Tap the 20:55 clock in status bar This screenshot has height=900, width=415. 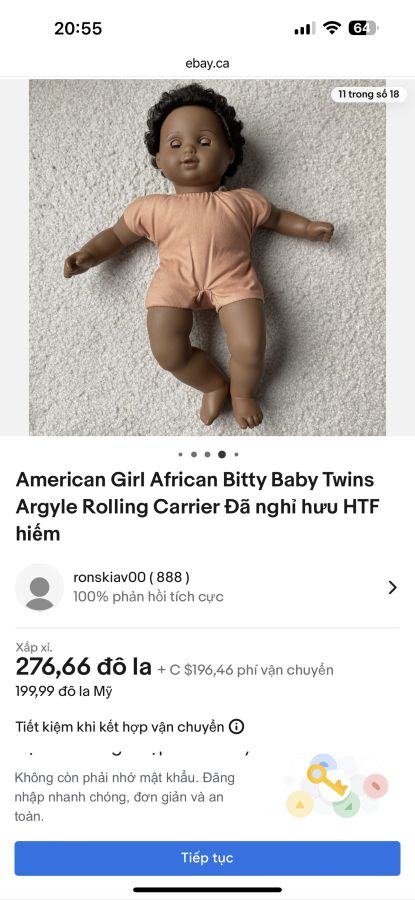point(78,28)
